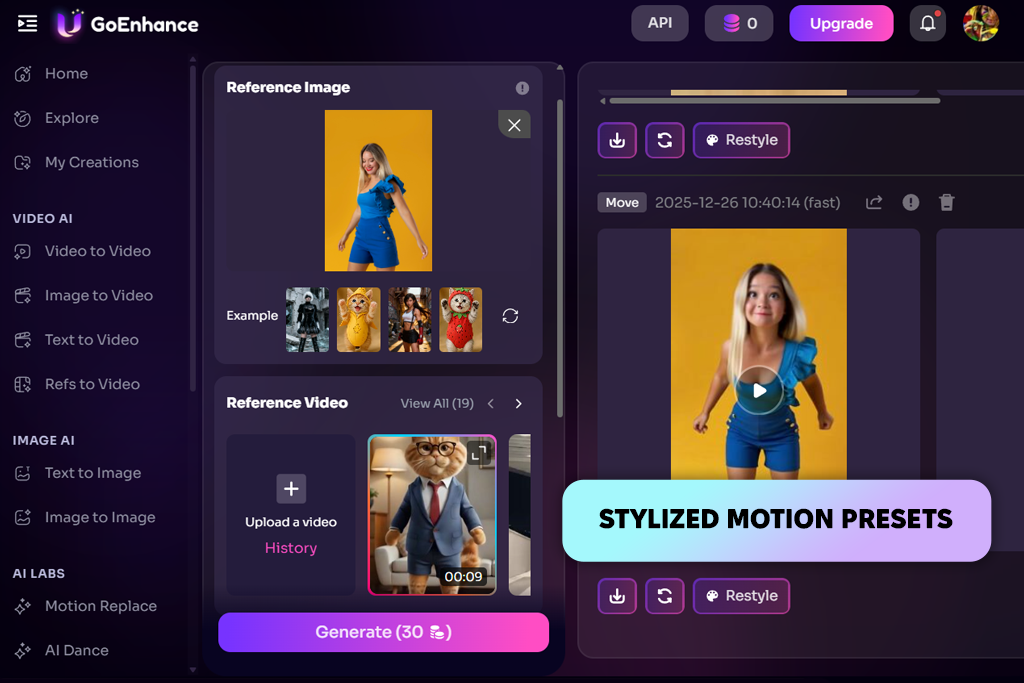Screen dimensions: 1024x683
Task: Click the Generate (30) button
Action: tap(383, 632)
